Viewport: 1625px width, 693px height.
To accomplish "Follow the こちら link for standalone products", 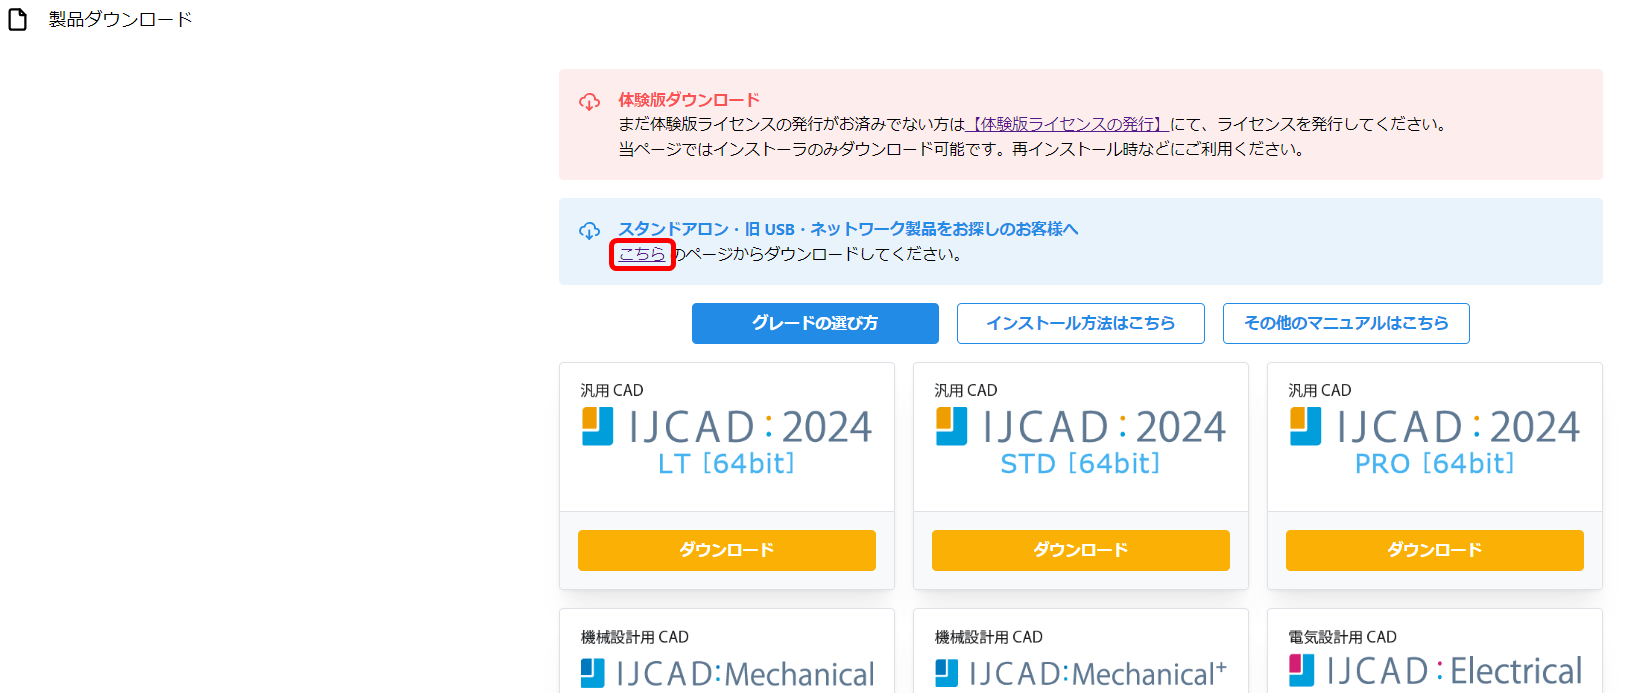I will pos(642,254).
